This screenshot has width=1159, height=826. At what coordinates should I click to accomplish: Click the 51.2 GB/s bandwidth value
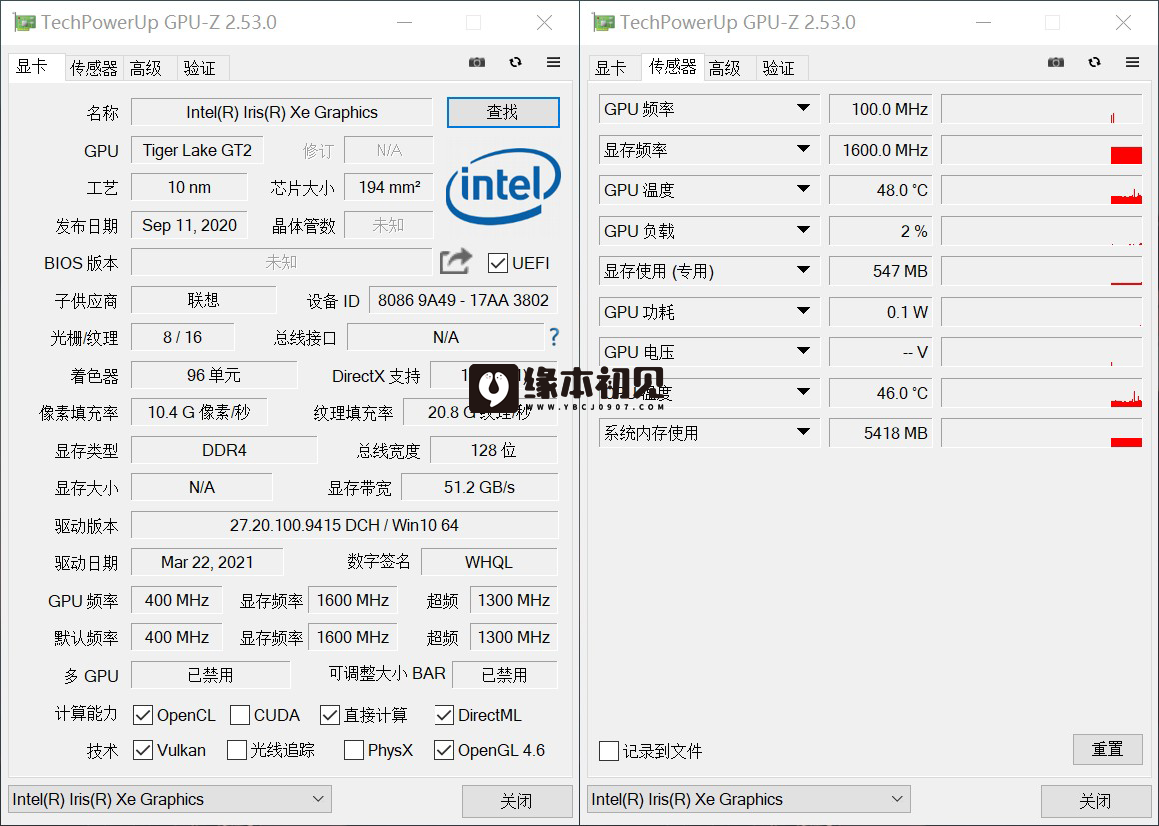pyautogui.click(x=479, y=487)
